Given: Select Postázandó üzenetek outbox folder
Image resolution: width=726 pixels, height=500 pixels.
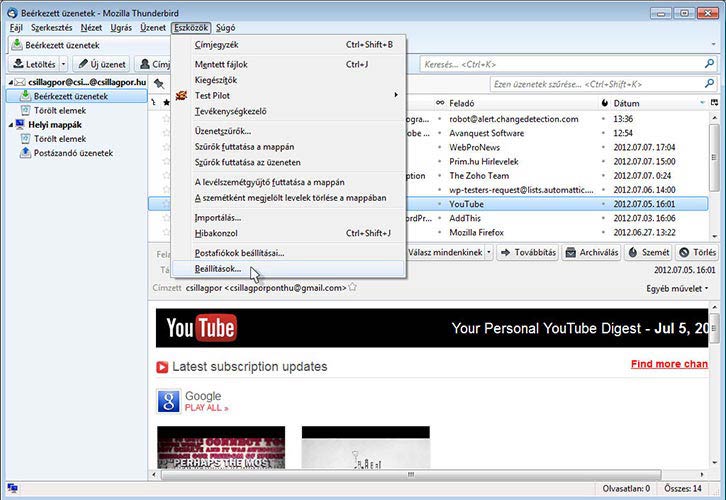Looking at the screenshot, I should (x=73, y=153).
